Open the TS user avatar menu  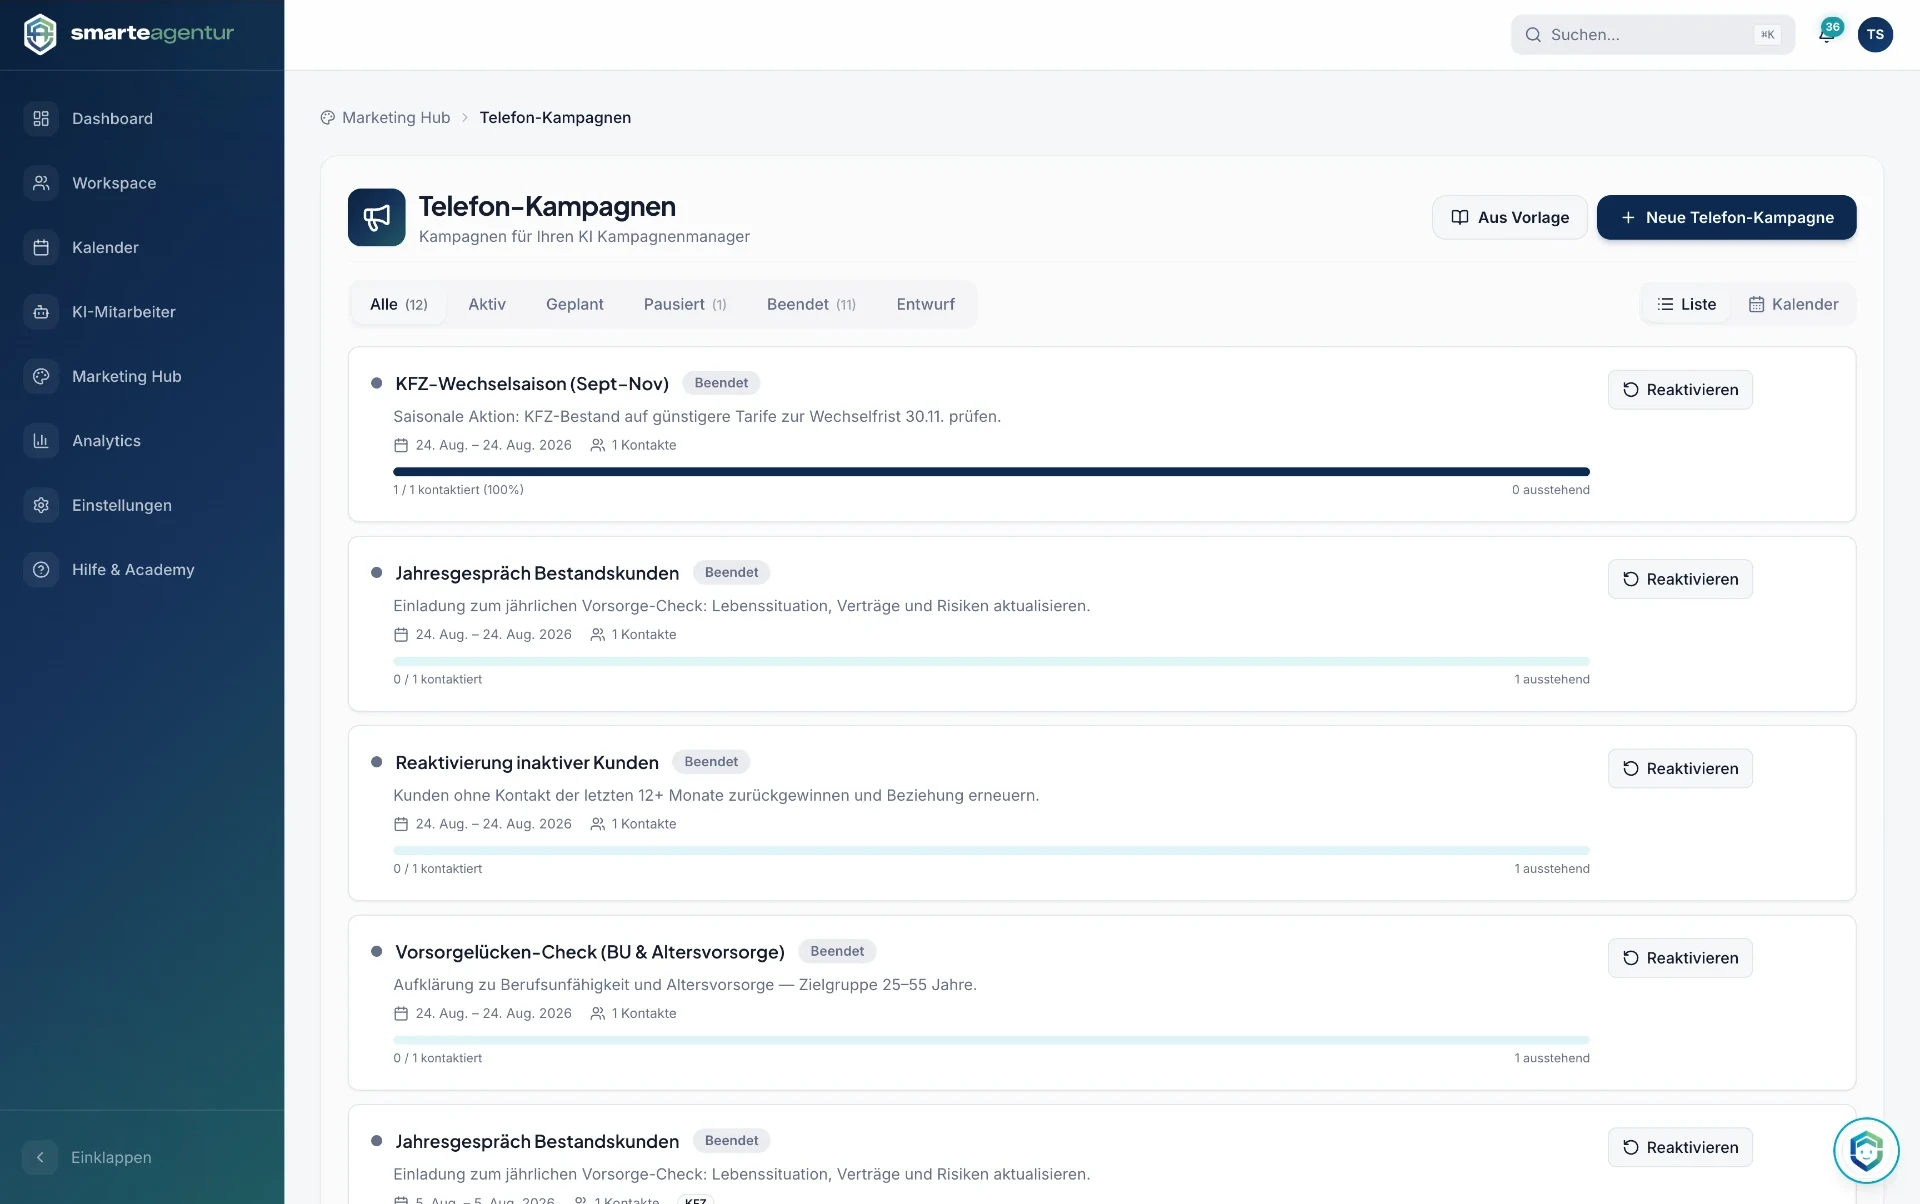[1875, 34]
